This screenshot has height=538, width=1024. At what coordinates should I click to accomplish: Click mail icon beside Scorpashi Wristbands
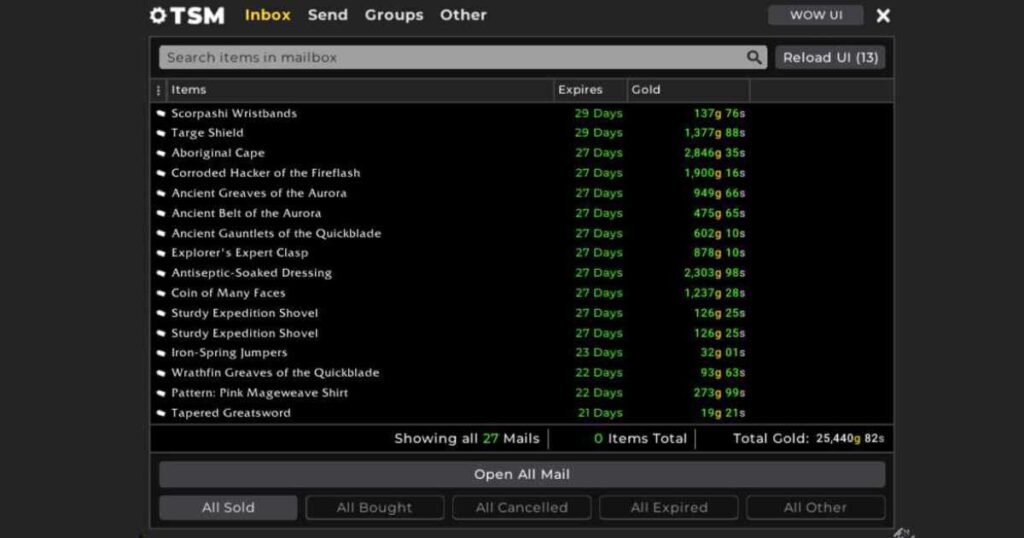pos(161,114)
